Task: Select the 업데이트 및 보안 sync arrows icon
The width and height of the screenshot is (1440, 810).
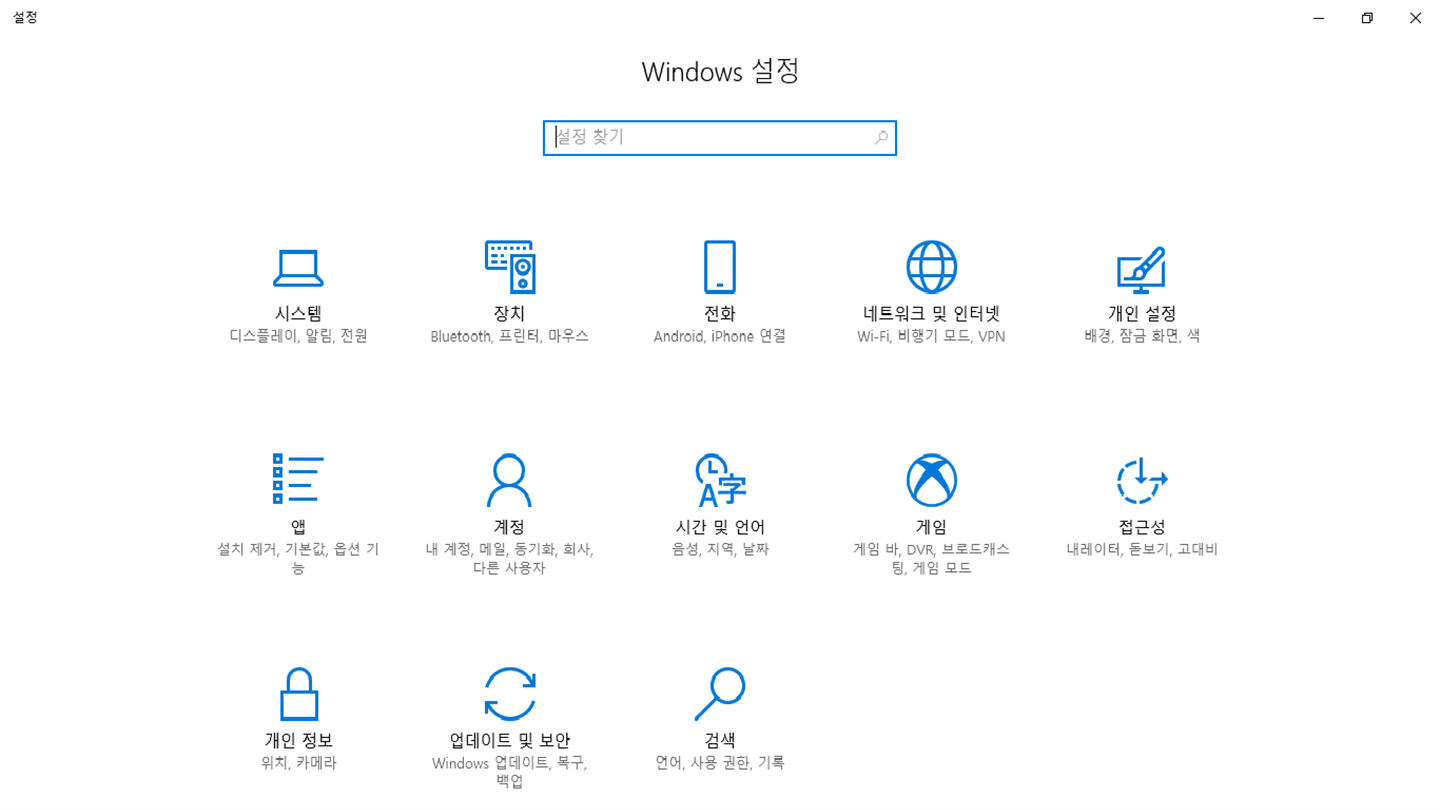Action: [510, 694]
